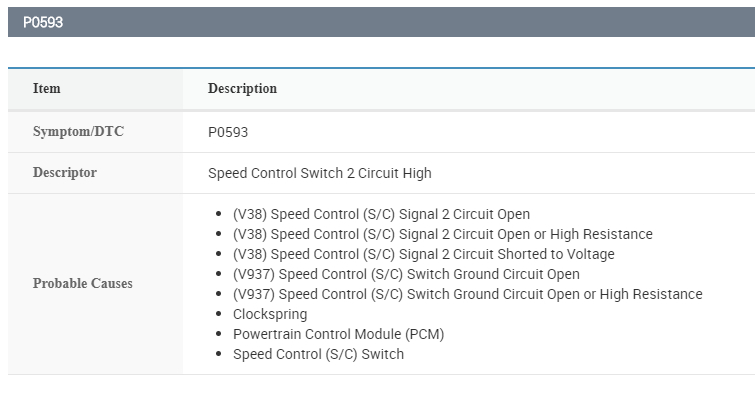755x411 pixels.
Task: Select the Powertrain Control Module (PCM) item
Action: point(338,334)
